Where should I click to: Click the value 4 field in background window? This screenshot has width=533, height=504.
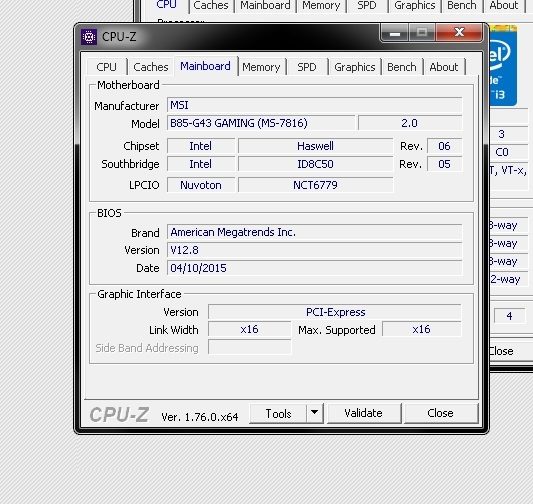[509, 316]
